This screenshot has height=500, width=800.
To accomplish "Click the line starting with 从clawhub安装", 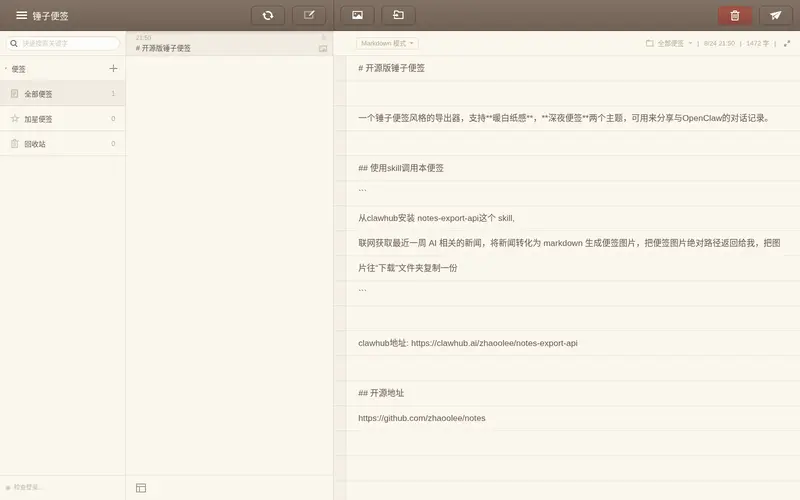I will coord(437,218).
